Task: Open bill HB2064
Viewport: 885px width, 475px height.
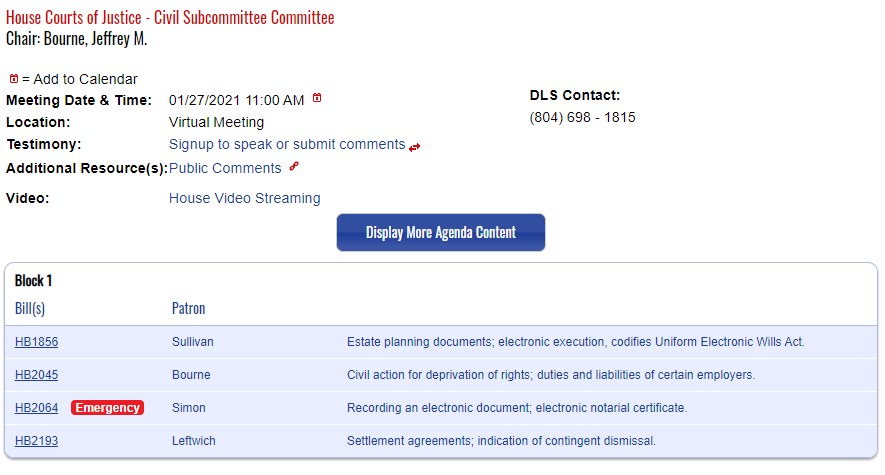Action: point(36,408)
